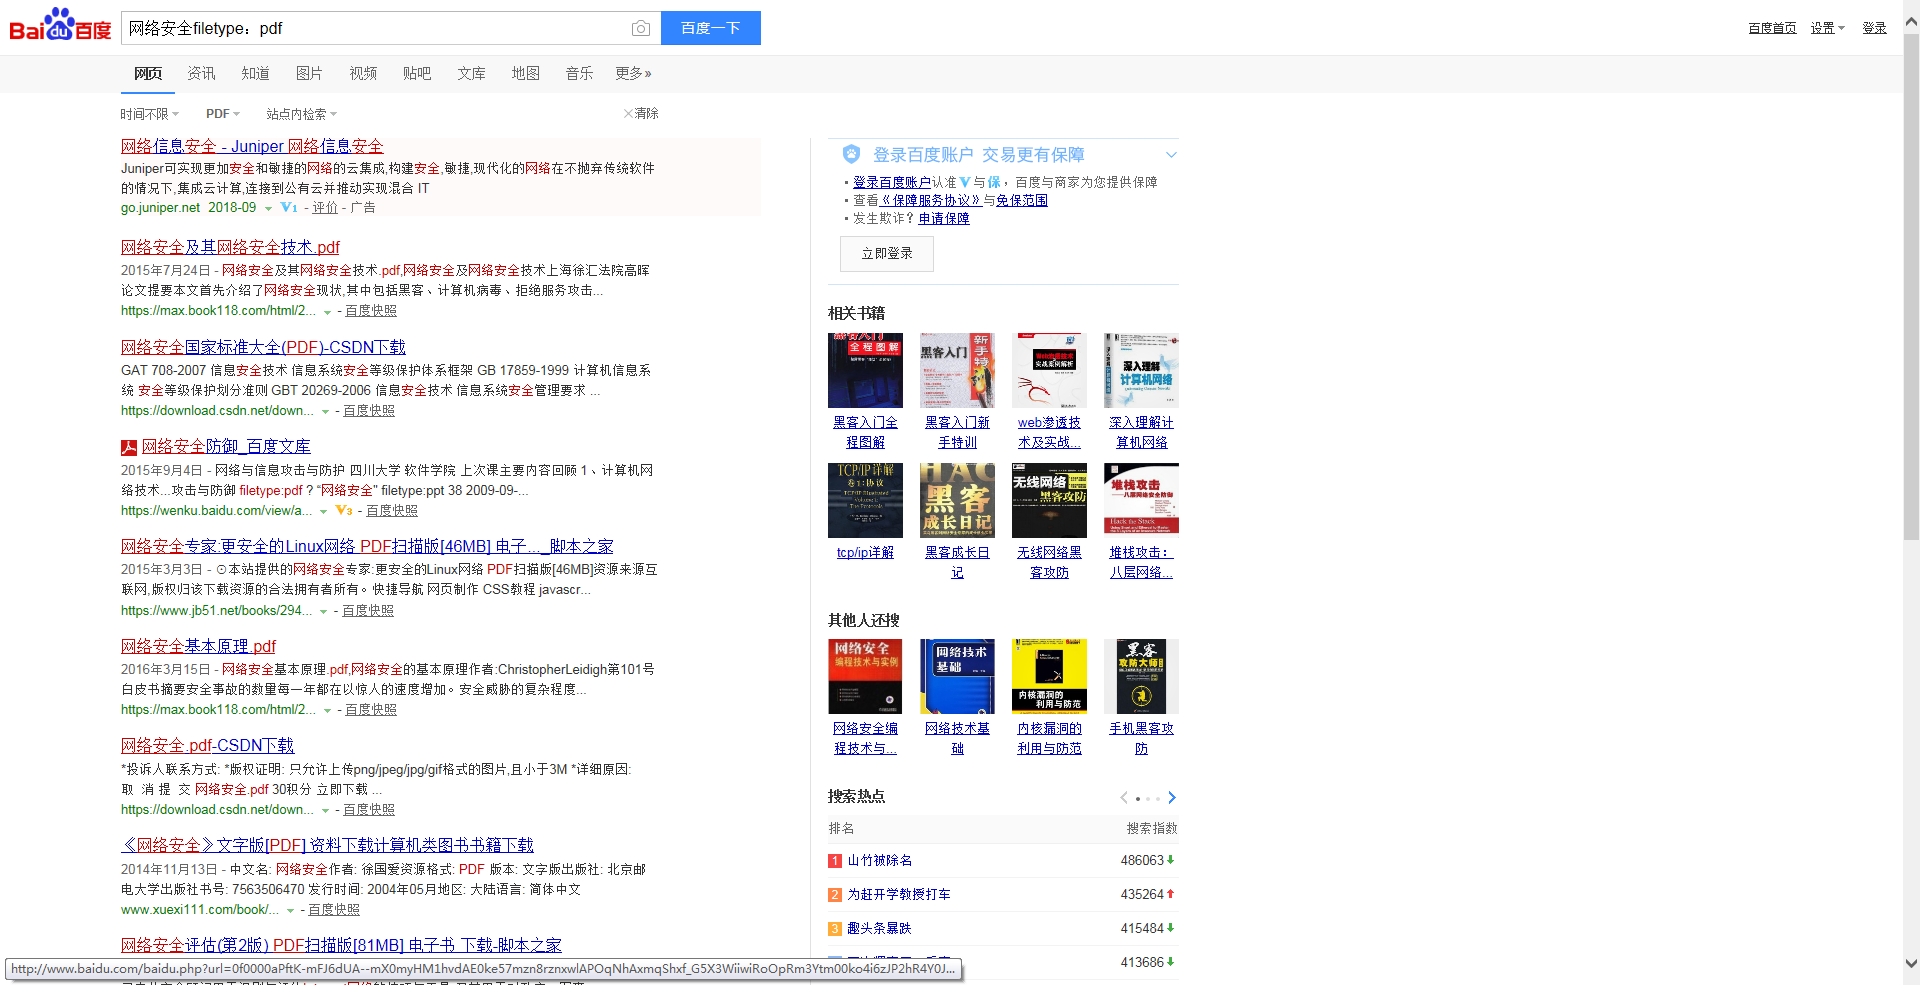
Task: Open the 时间不限 time filter dropdown
Action: pyautogui.click(x=150, y=114)
